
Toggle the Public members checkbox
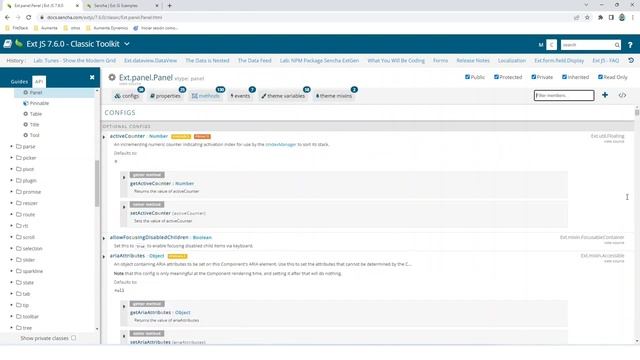pos(467,77)
